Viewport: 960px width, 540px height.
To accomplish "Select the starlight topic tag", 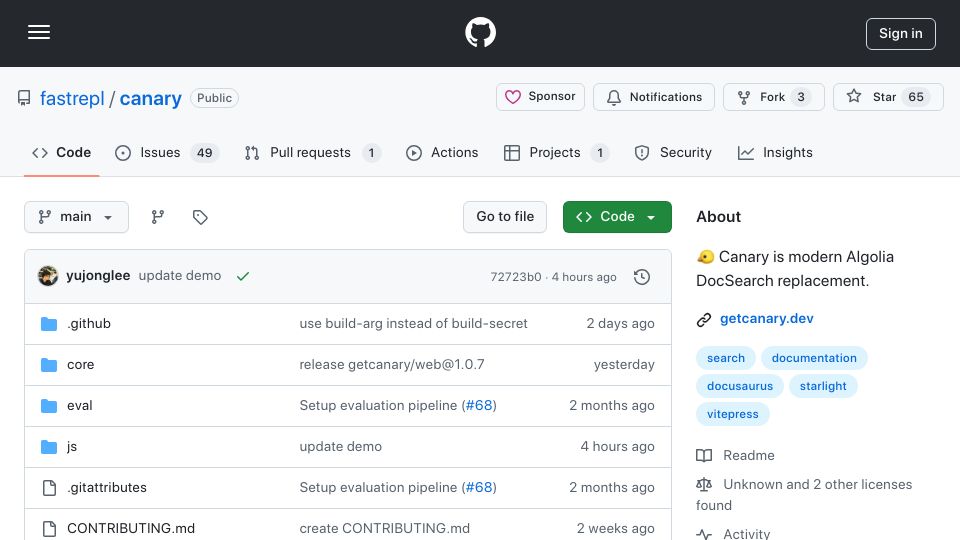I will [x=823, y=386].
